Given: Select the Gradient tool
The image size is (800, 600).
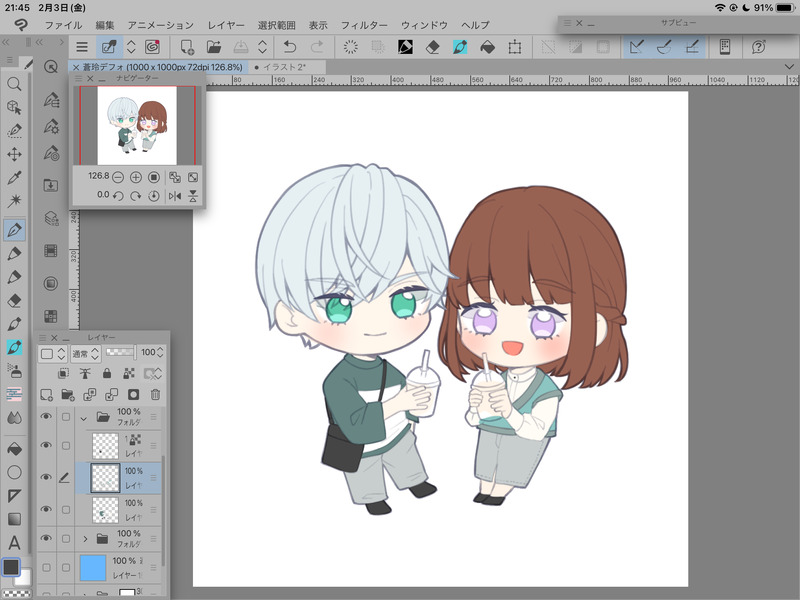Looking at the screenshot, I should tap(14, 519).
